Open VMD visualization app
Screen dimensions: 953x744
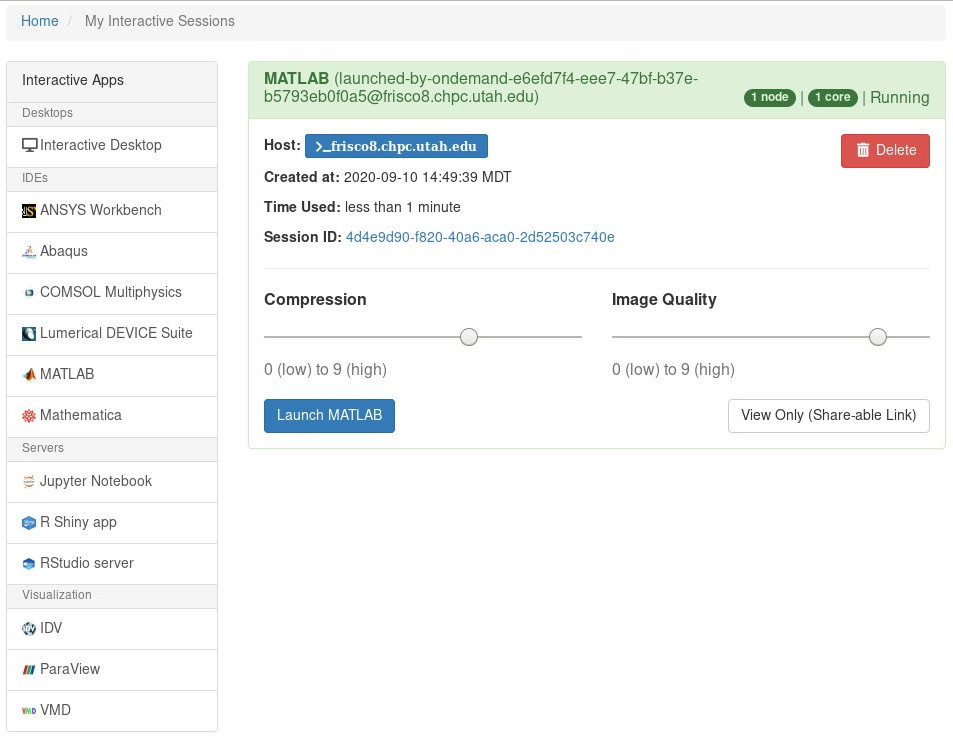(112, 711)
